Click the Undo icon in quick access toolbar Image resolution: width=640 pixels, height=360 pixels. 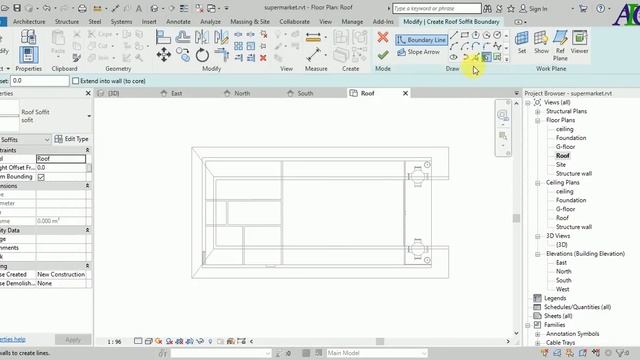tap(47, 8)
